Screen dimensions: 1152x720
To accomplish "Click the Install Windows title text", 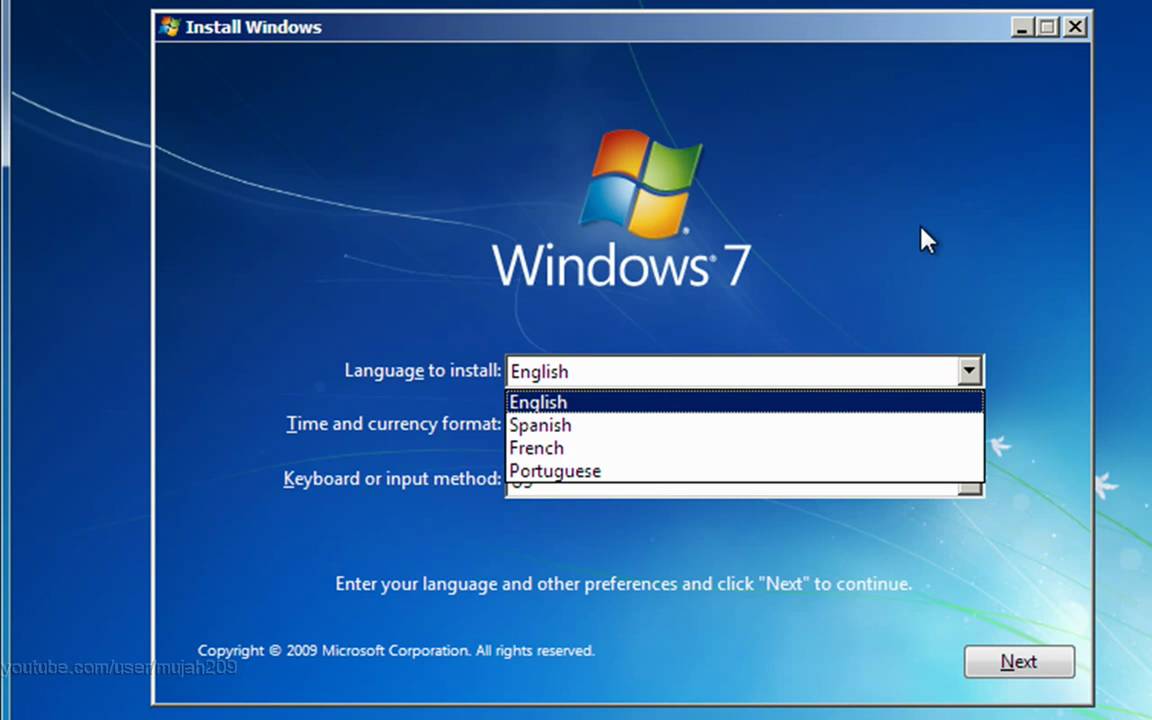I will tap(253, 27).
